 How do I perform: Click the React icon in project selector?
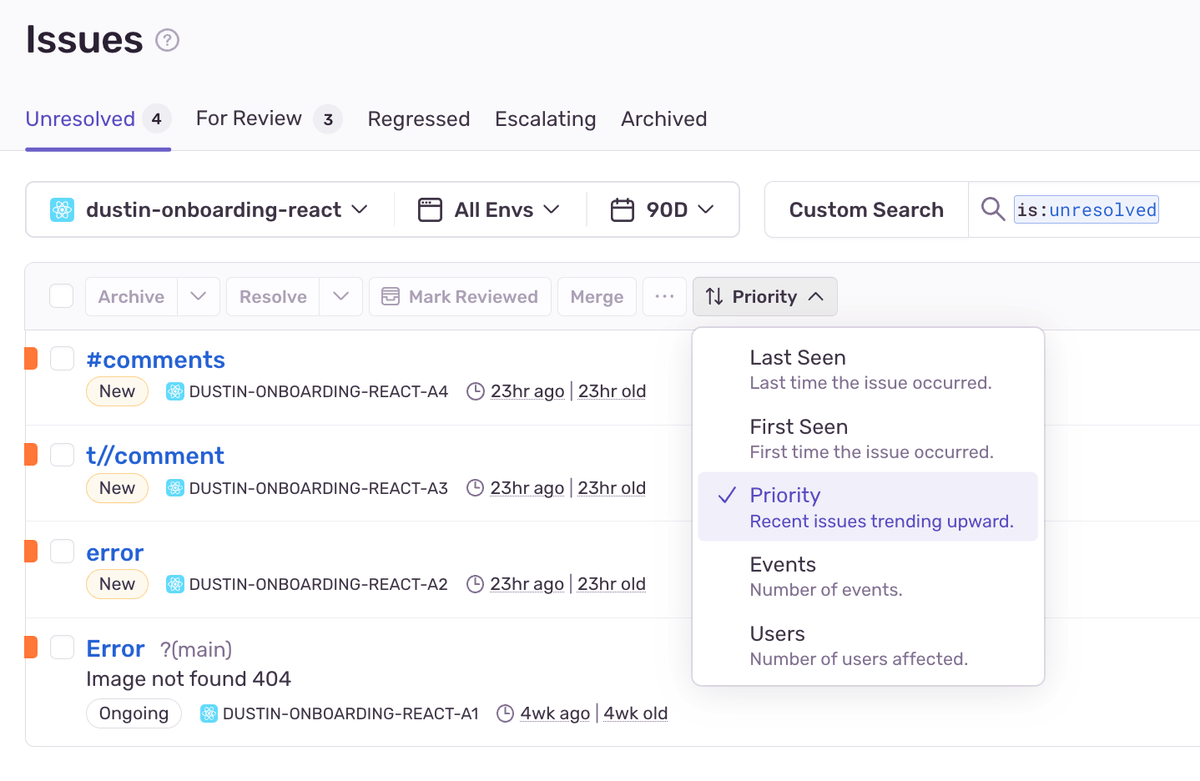[62, 210]
